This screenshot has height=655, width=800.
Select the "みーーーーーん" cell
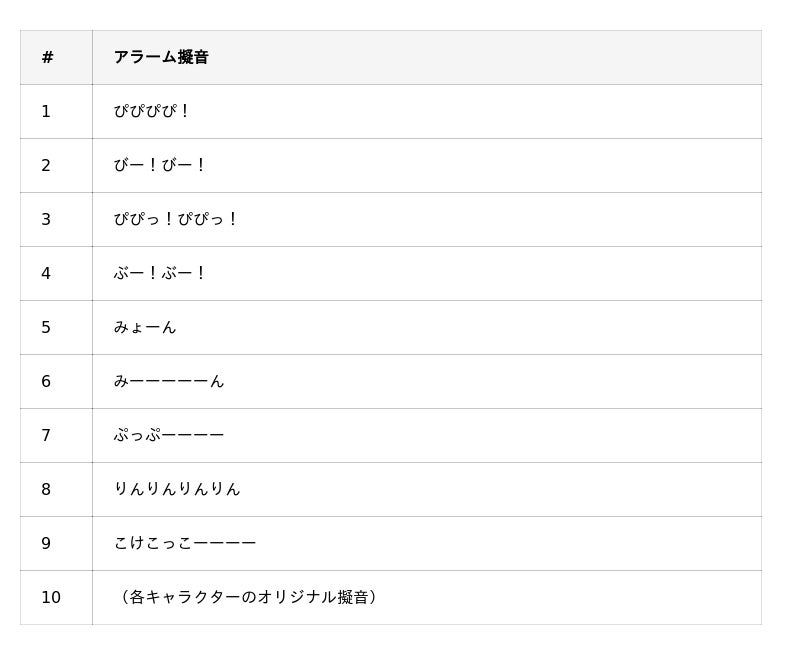(169, 382)
